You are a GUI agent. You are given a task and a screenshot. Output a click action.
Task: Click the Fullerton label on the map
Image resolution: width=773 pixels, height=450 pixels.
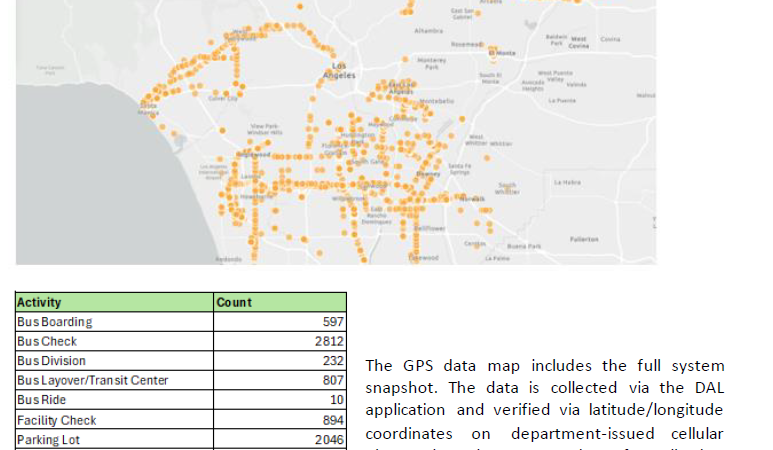coord(583,239)
